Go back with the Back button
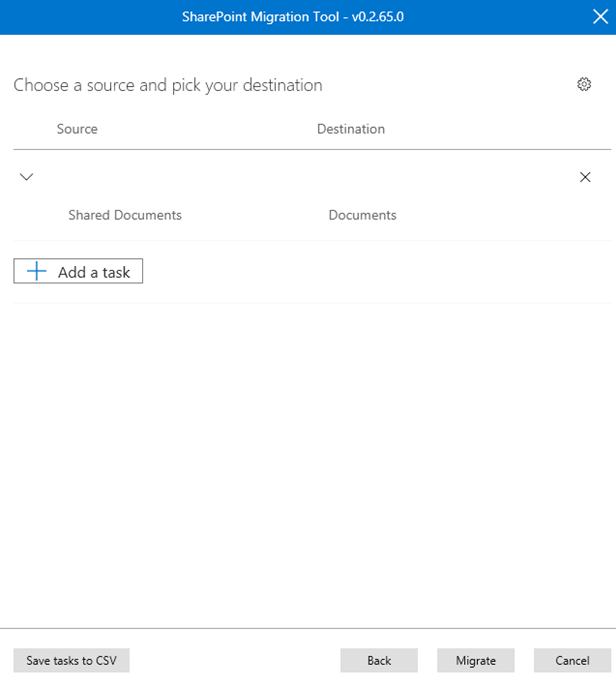This screenshot has height=681, width=616. [379, 660]
